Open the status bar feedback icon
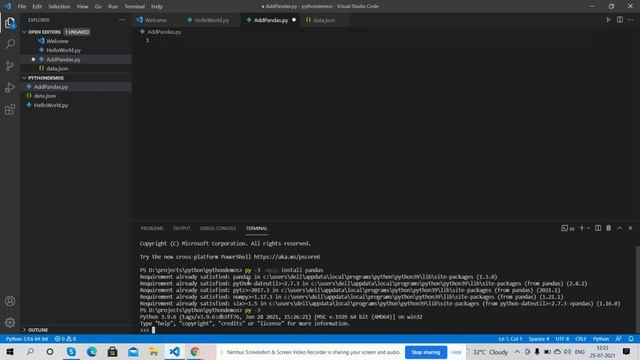640x360 pixels. point(619,339)
